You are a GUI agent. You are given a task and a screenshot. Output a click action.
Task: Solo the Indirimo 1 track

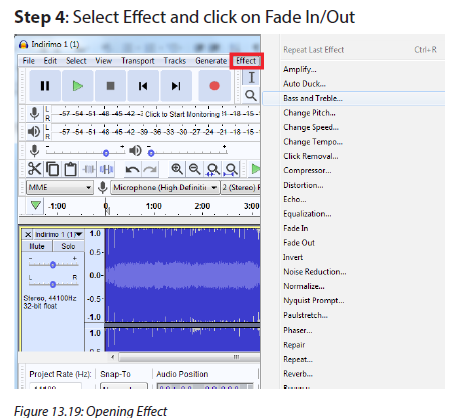(68, 246)
